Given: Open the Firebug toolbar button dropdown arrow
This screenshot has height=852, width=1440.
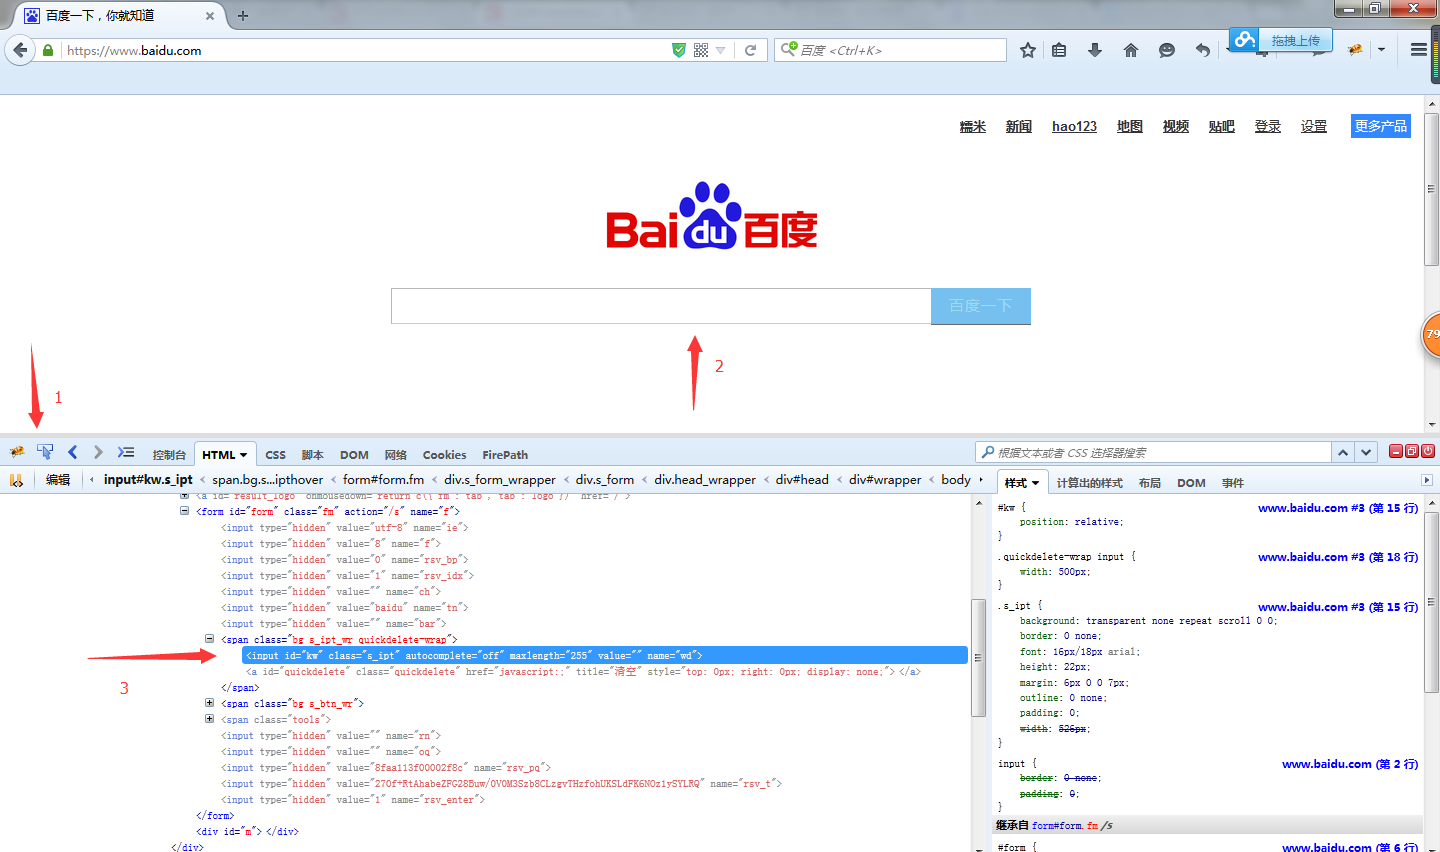Looking at the screenshot, I should point(1381,50).
